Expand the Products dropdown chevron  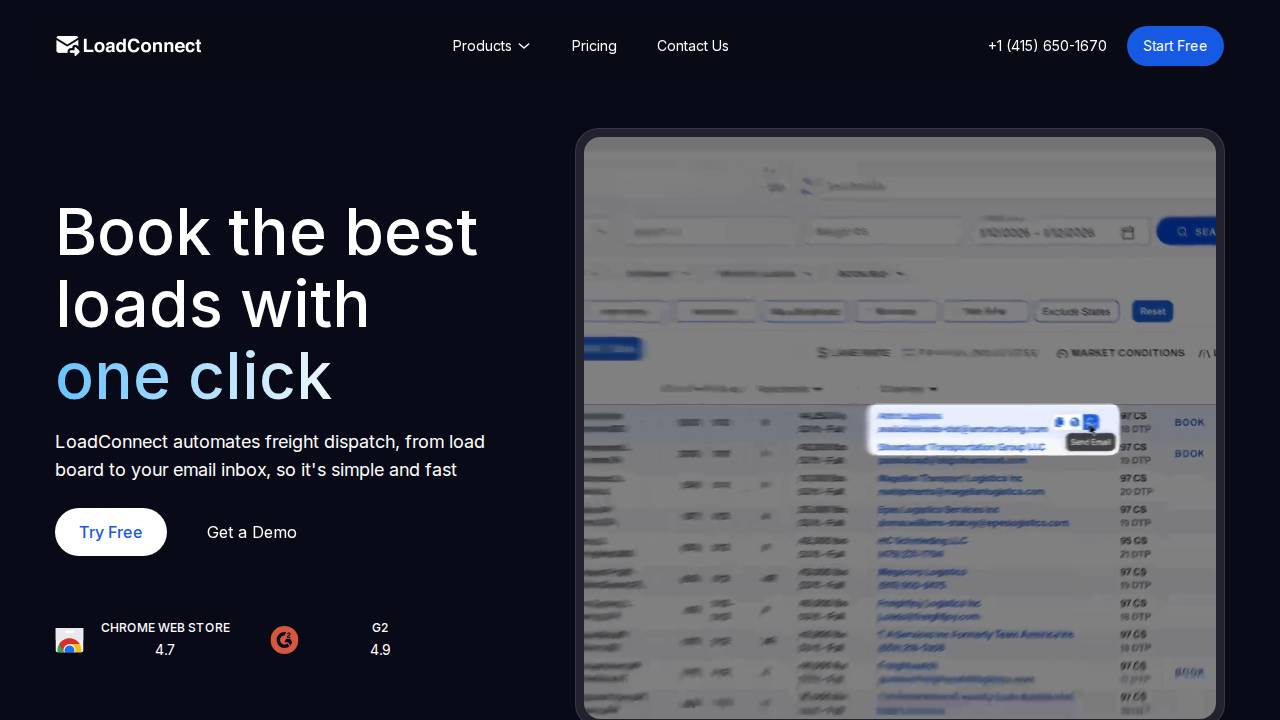[524, 46]
